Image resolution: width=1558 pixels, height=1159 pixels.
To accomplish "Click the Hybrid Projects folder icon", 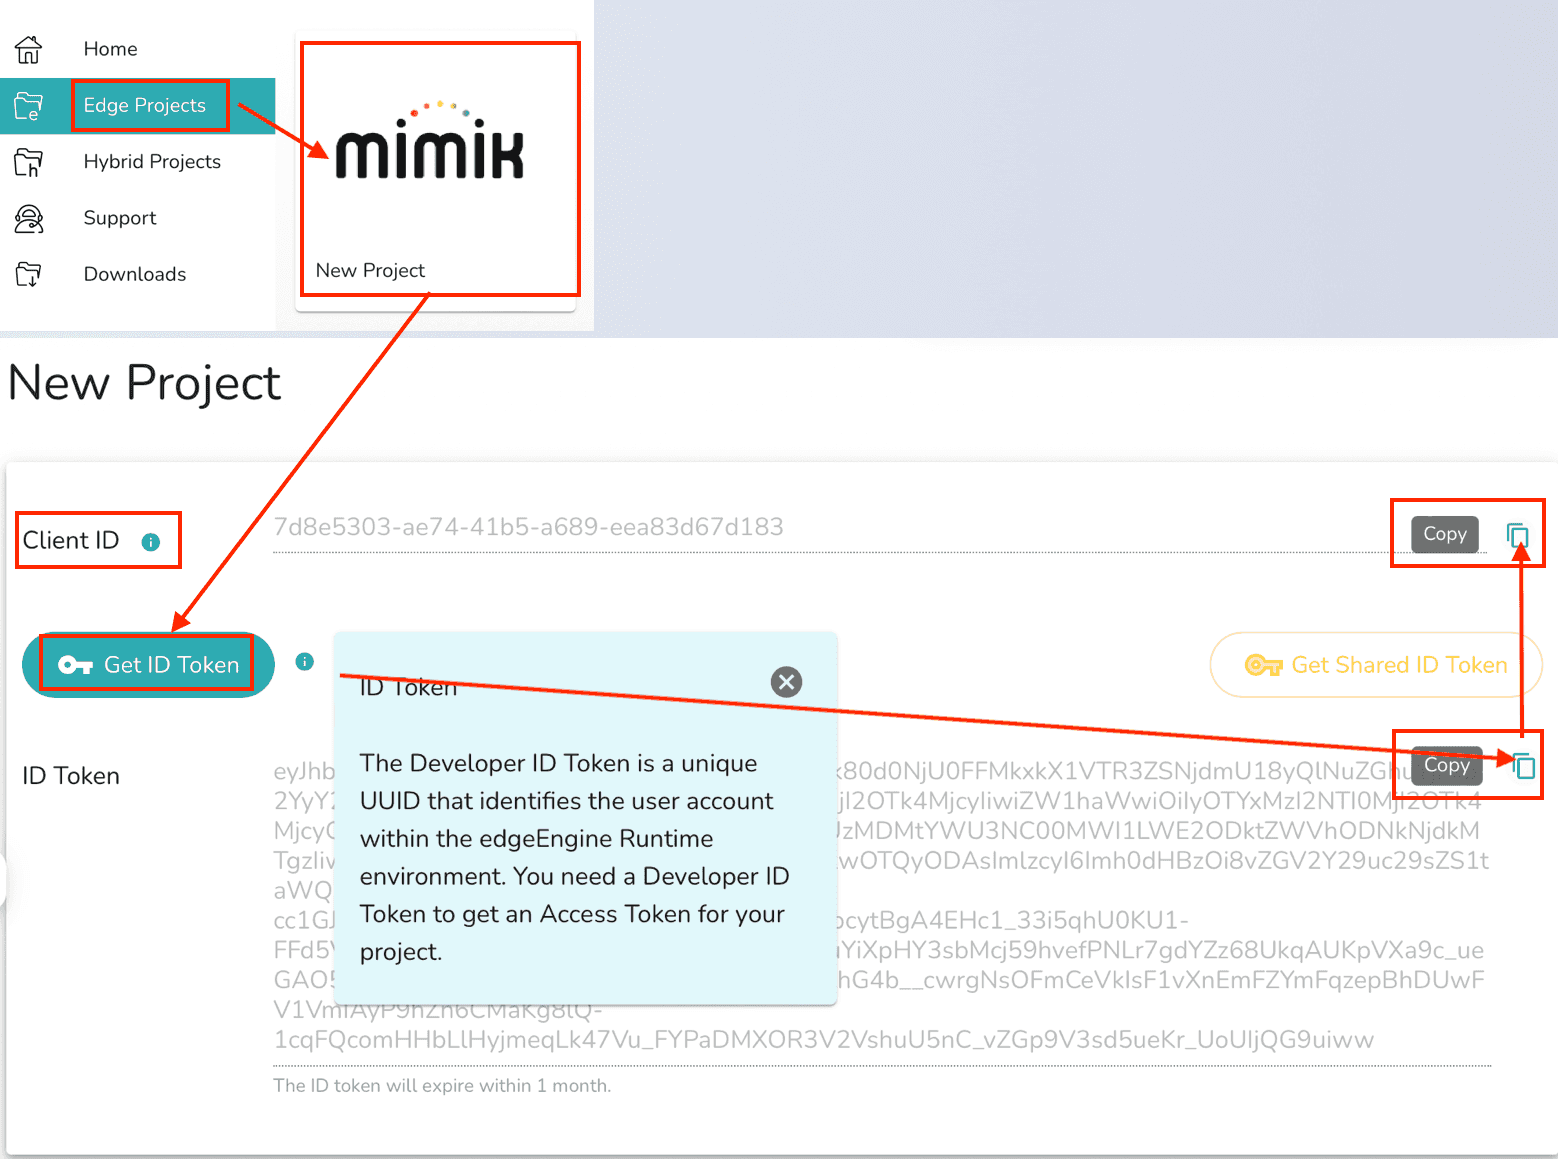I will point(29,162).
